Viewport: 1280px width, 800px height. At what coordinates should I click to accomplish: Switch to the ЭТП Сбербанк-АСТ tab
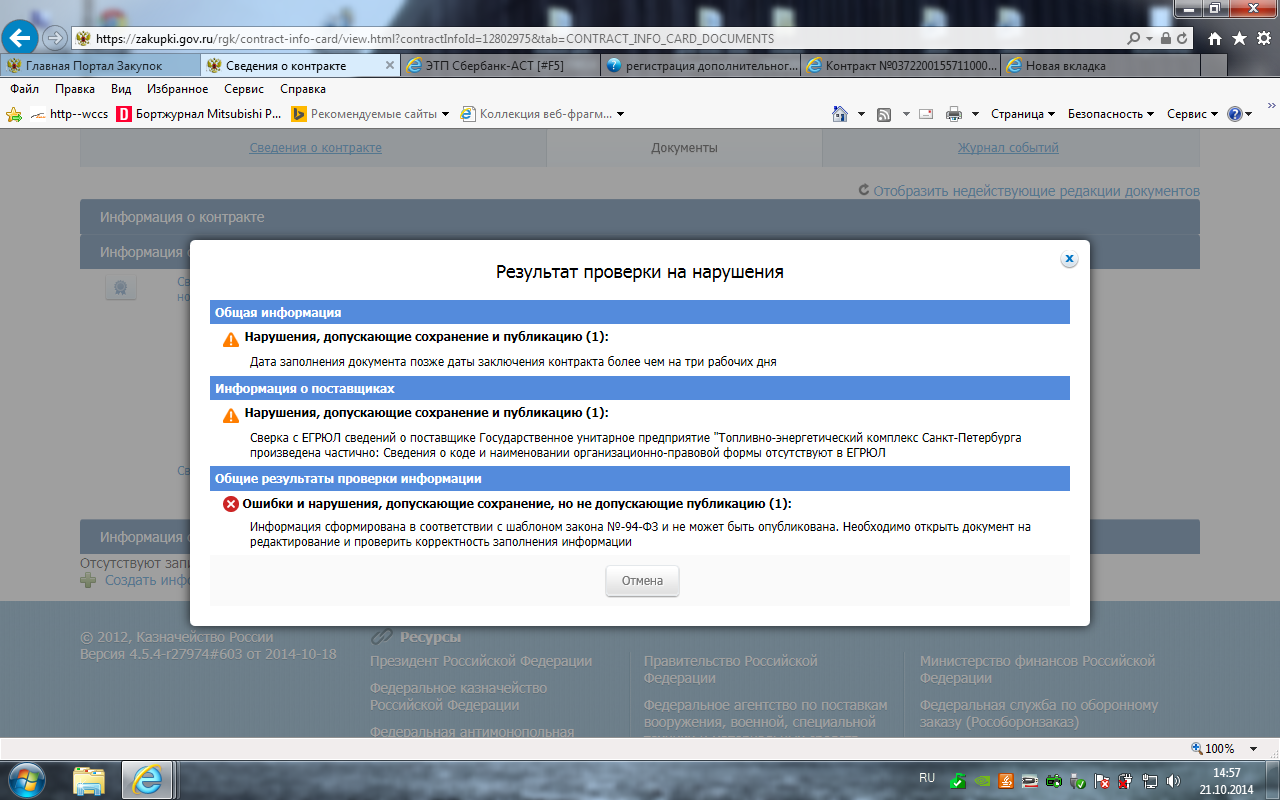500,66
